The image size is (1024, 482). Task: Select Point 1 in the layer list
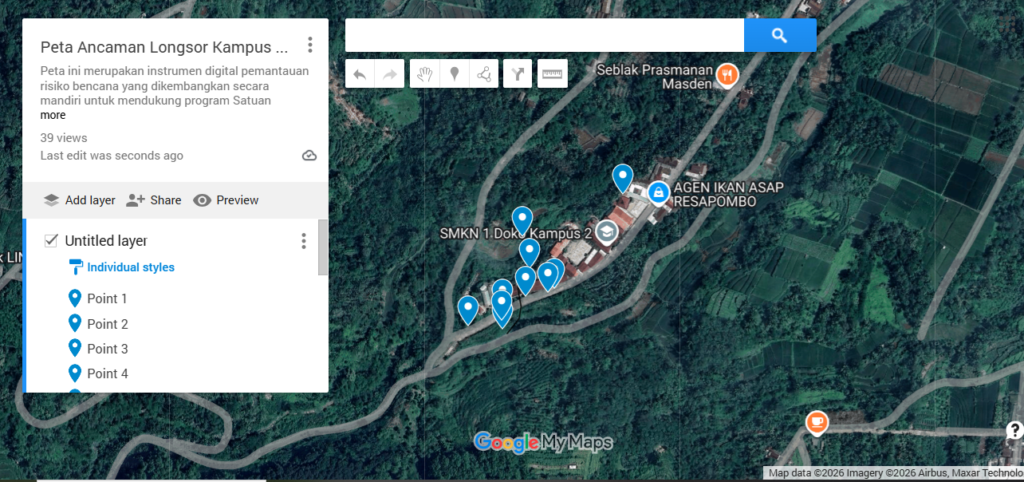click(107, 298)
